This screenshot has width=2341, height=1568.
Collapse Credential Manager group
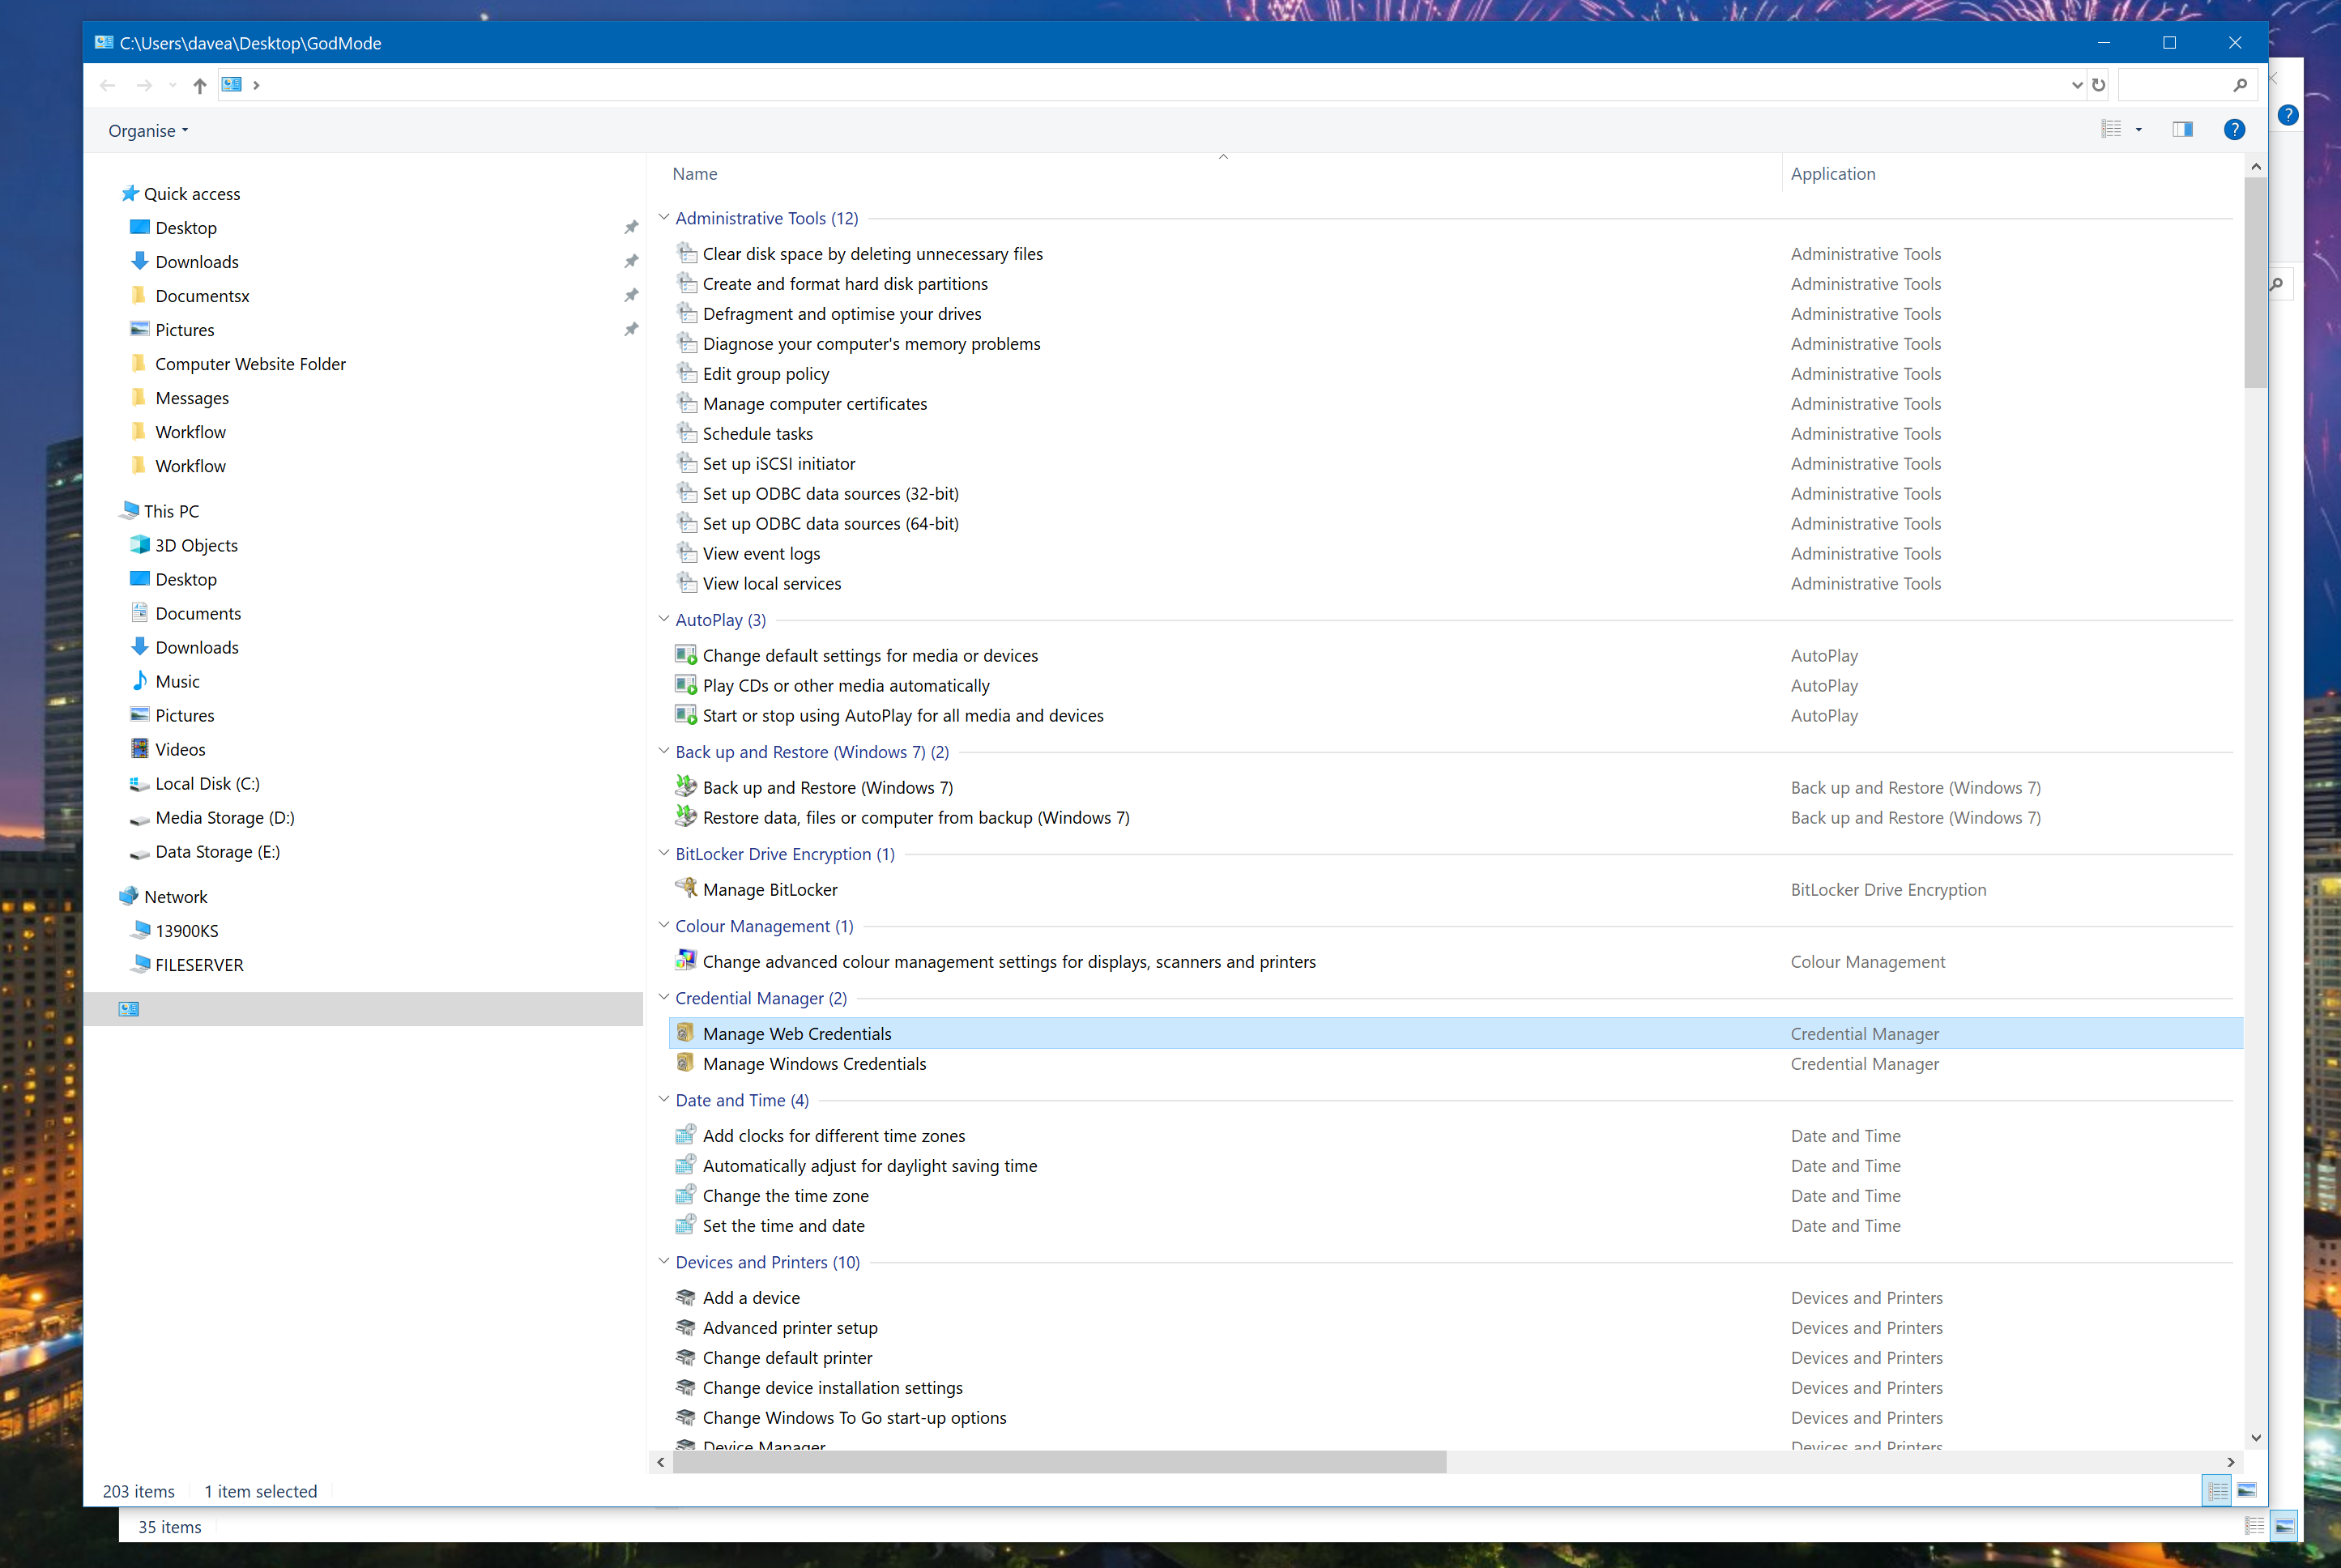click(x=664, y=997)
